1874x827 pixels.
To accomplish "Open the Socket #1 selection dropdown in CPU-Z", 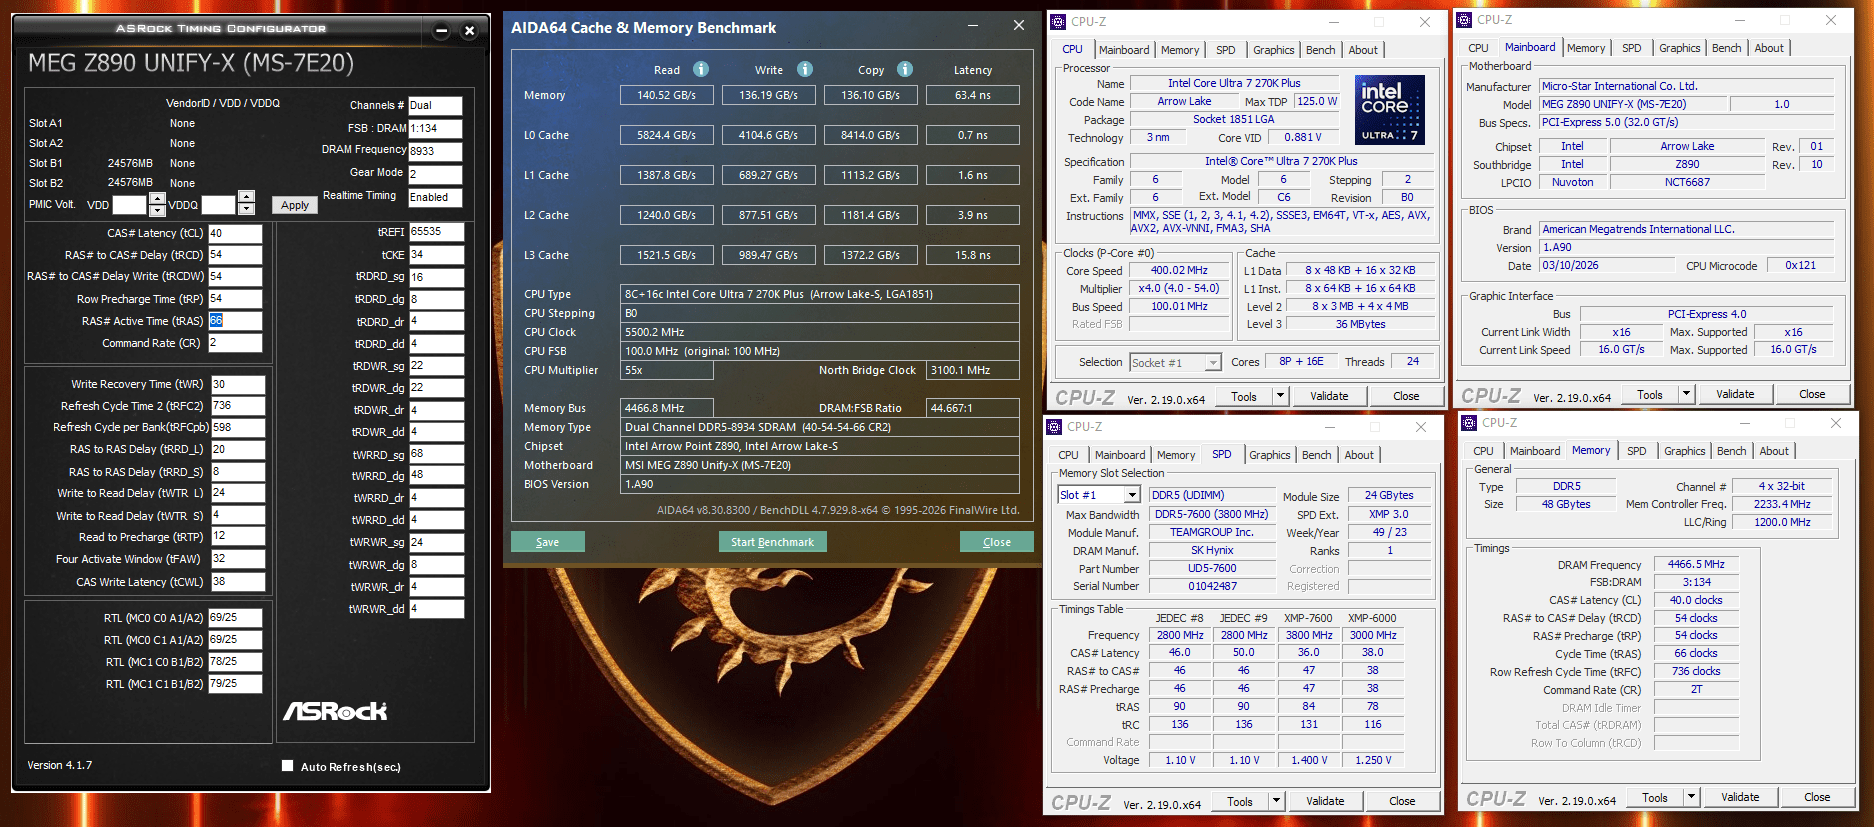I will (1213, 362).
